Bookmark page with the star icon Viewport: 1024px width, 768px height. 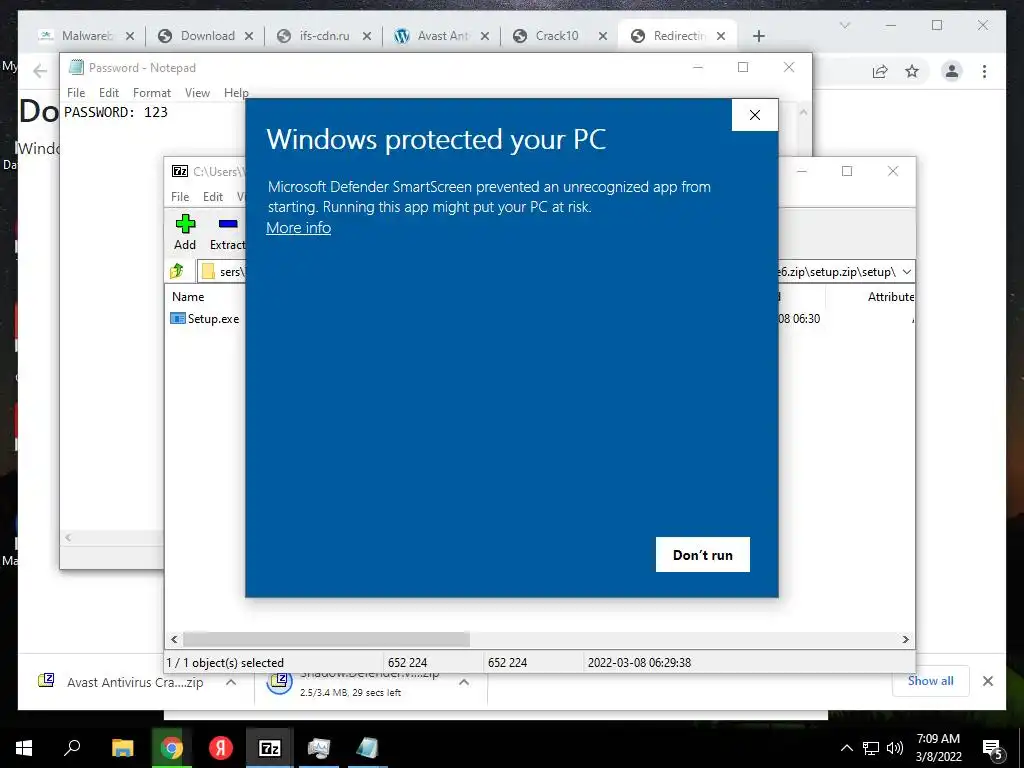pyautogui.click(x=912, y=71)
